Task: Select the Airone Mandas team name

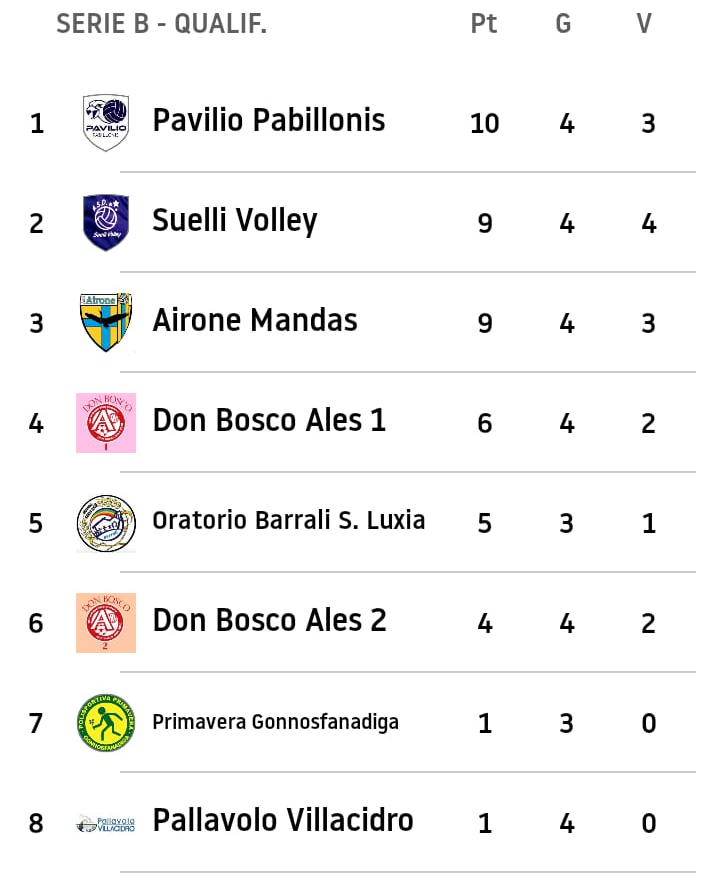Action: (254, 320)
